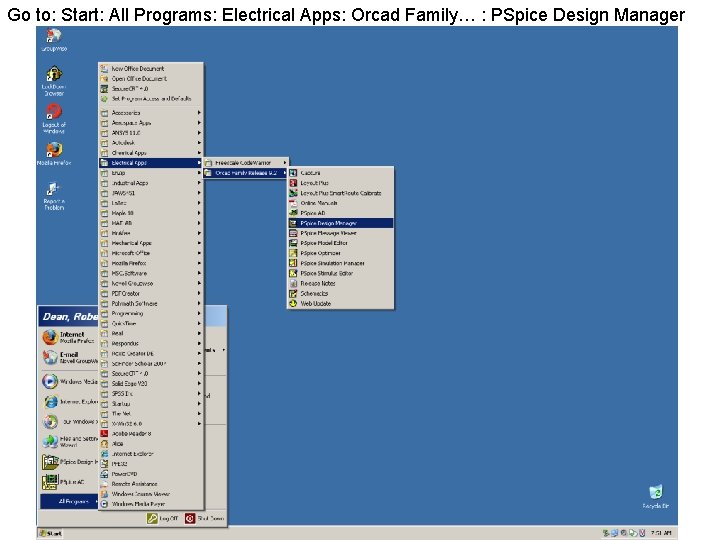Choose New Office Document
Image resolution: width=720 pixels, height=540 pixels.
tap(151, 68)
